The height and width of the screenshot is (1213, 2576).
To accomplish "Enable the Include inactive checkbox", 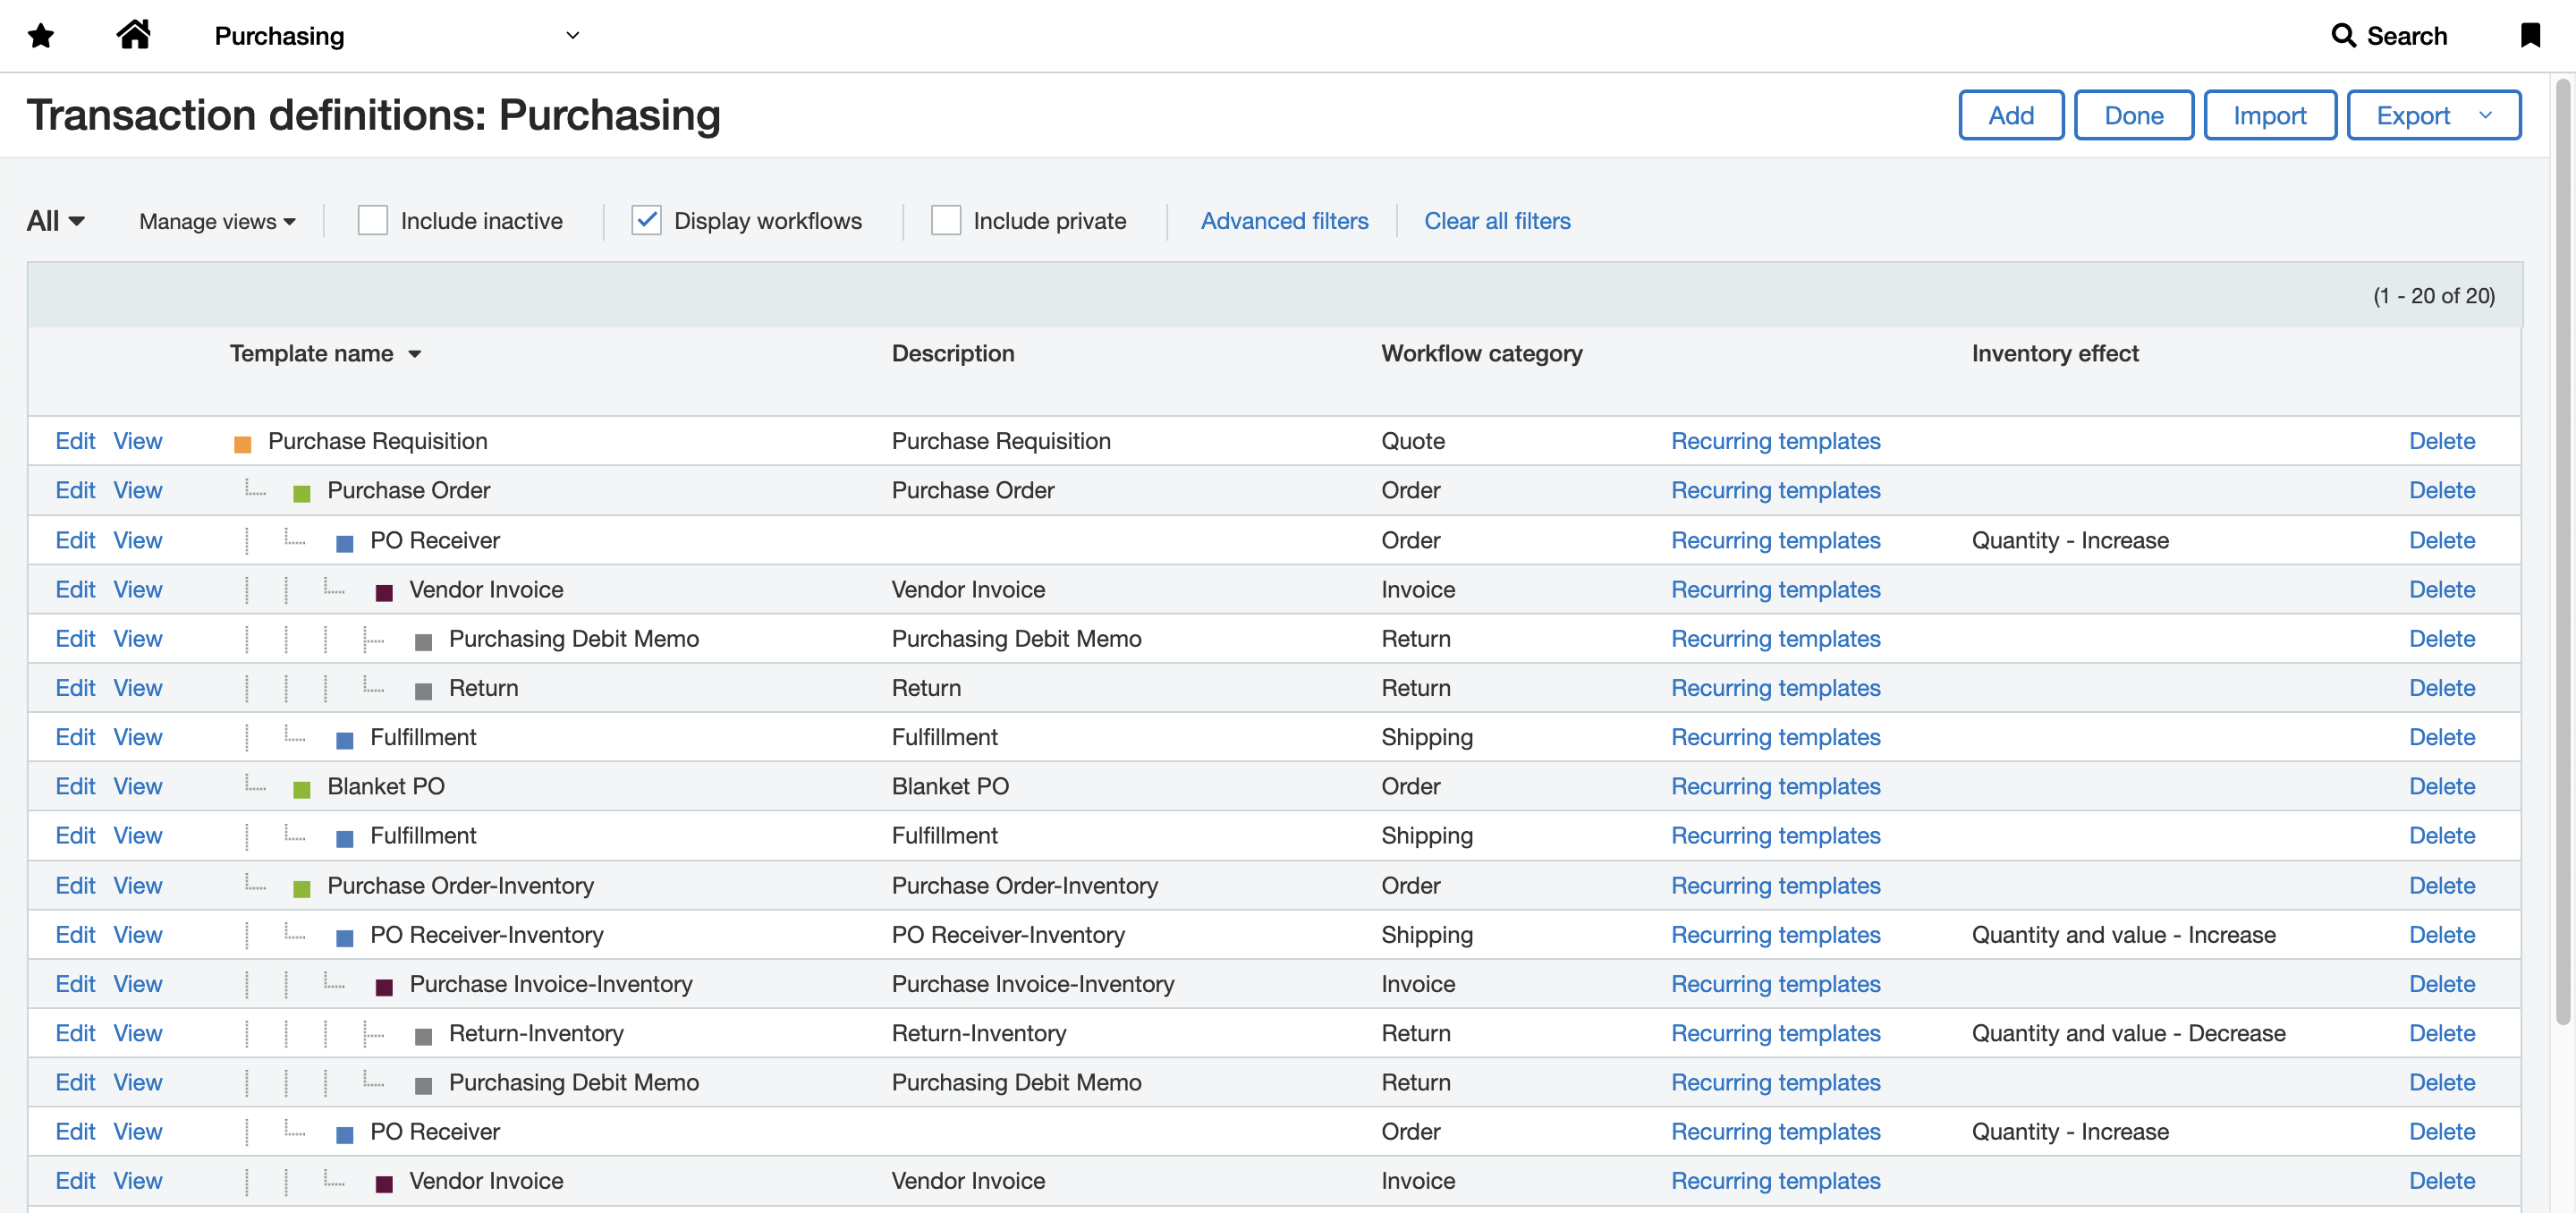I will point(372,220).
